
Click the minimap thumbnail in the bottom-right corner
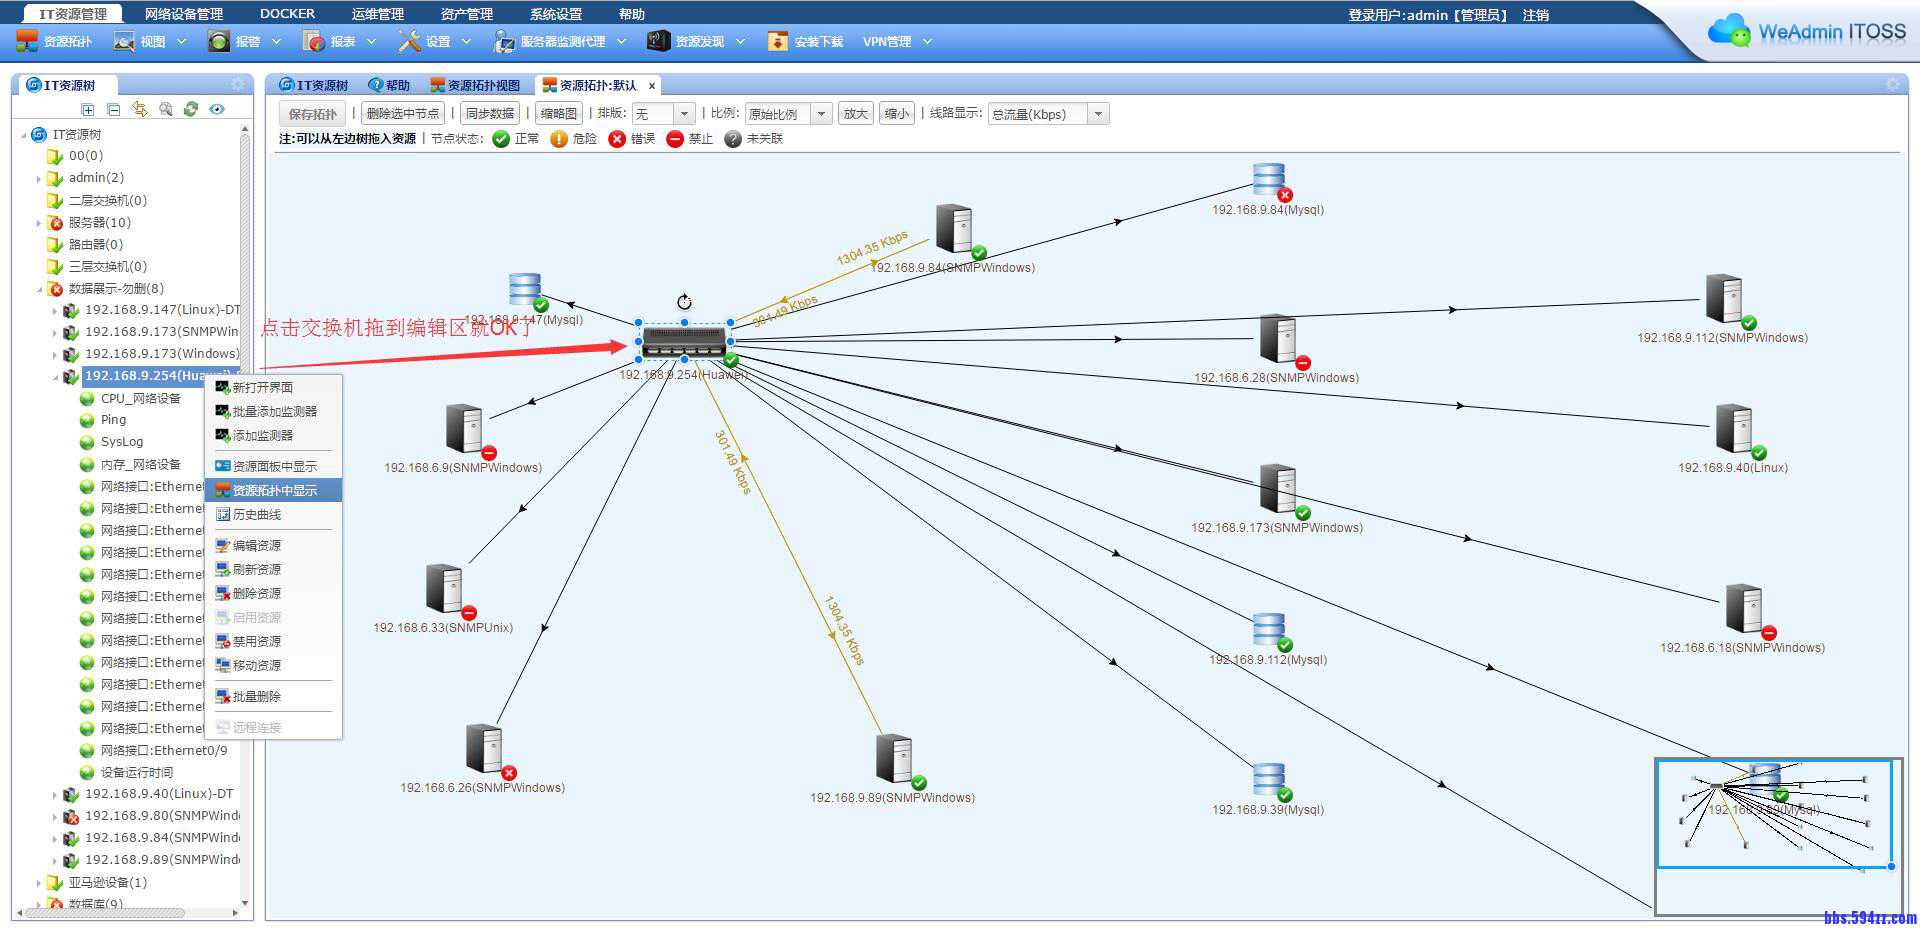(x=1772, y=813)
